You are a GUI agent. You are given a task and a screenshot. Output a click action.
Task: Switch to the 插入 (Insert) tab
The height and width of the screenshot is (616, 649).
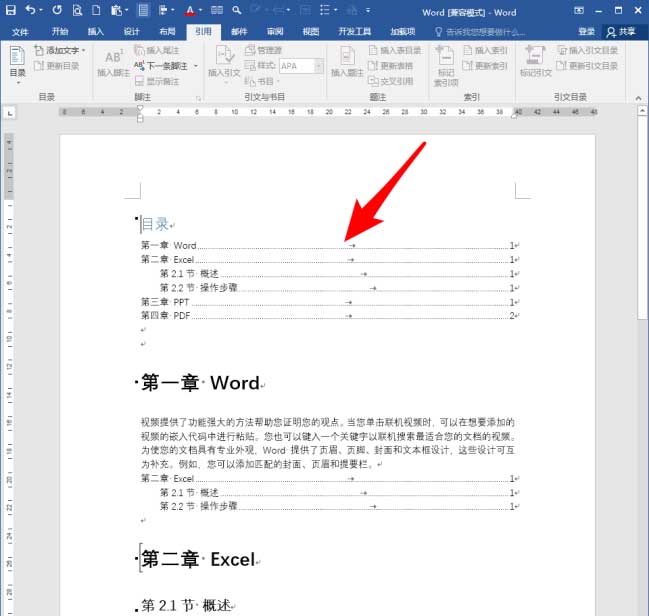pos(95,32)
